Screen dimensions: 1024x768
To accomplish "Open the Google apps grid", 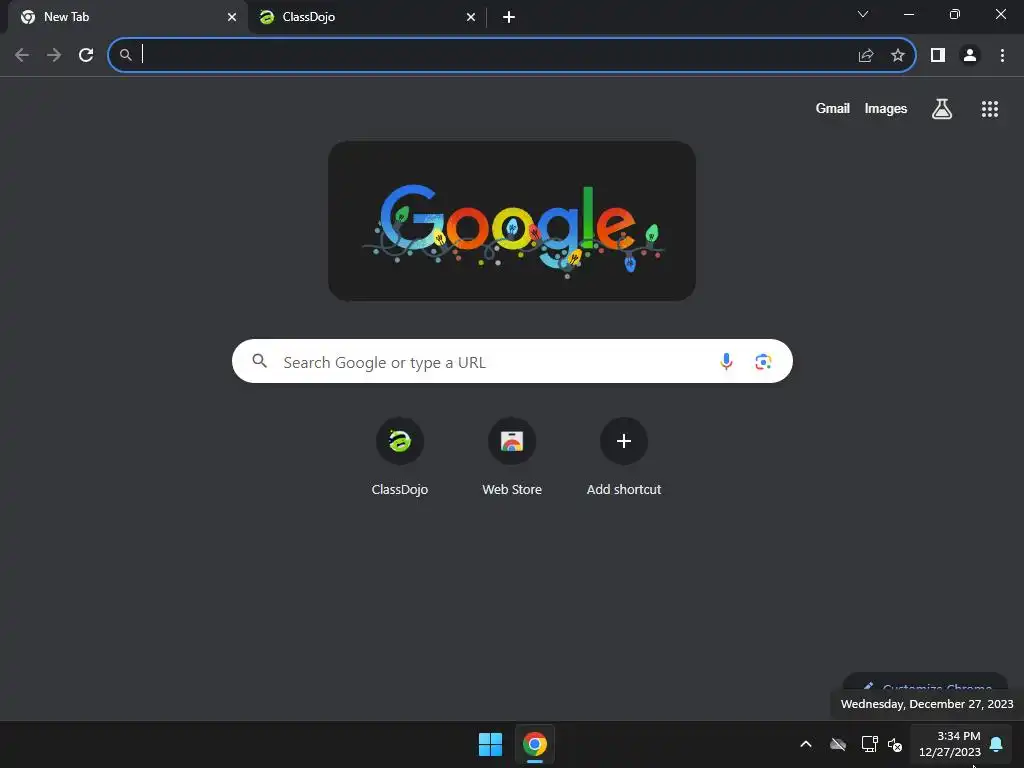I will tap(990, 109).
